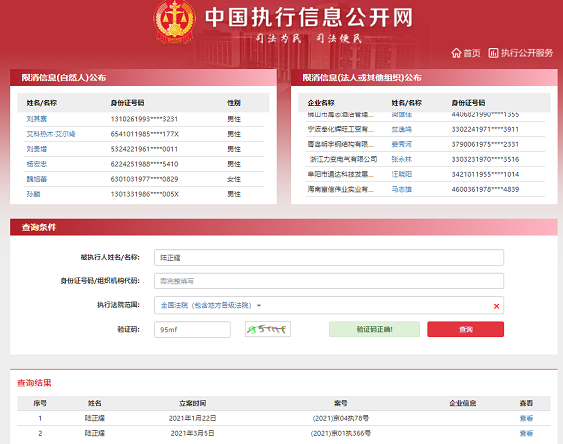Screen dimensions: 563x444
Task: Click 性别 column header
Action: point(234,103)
